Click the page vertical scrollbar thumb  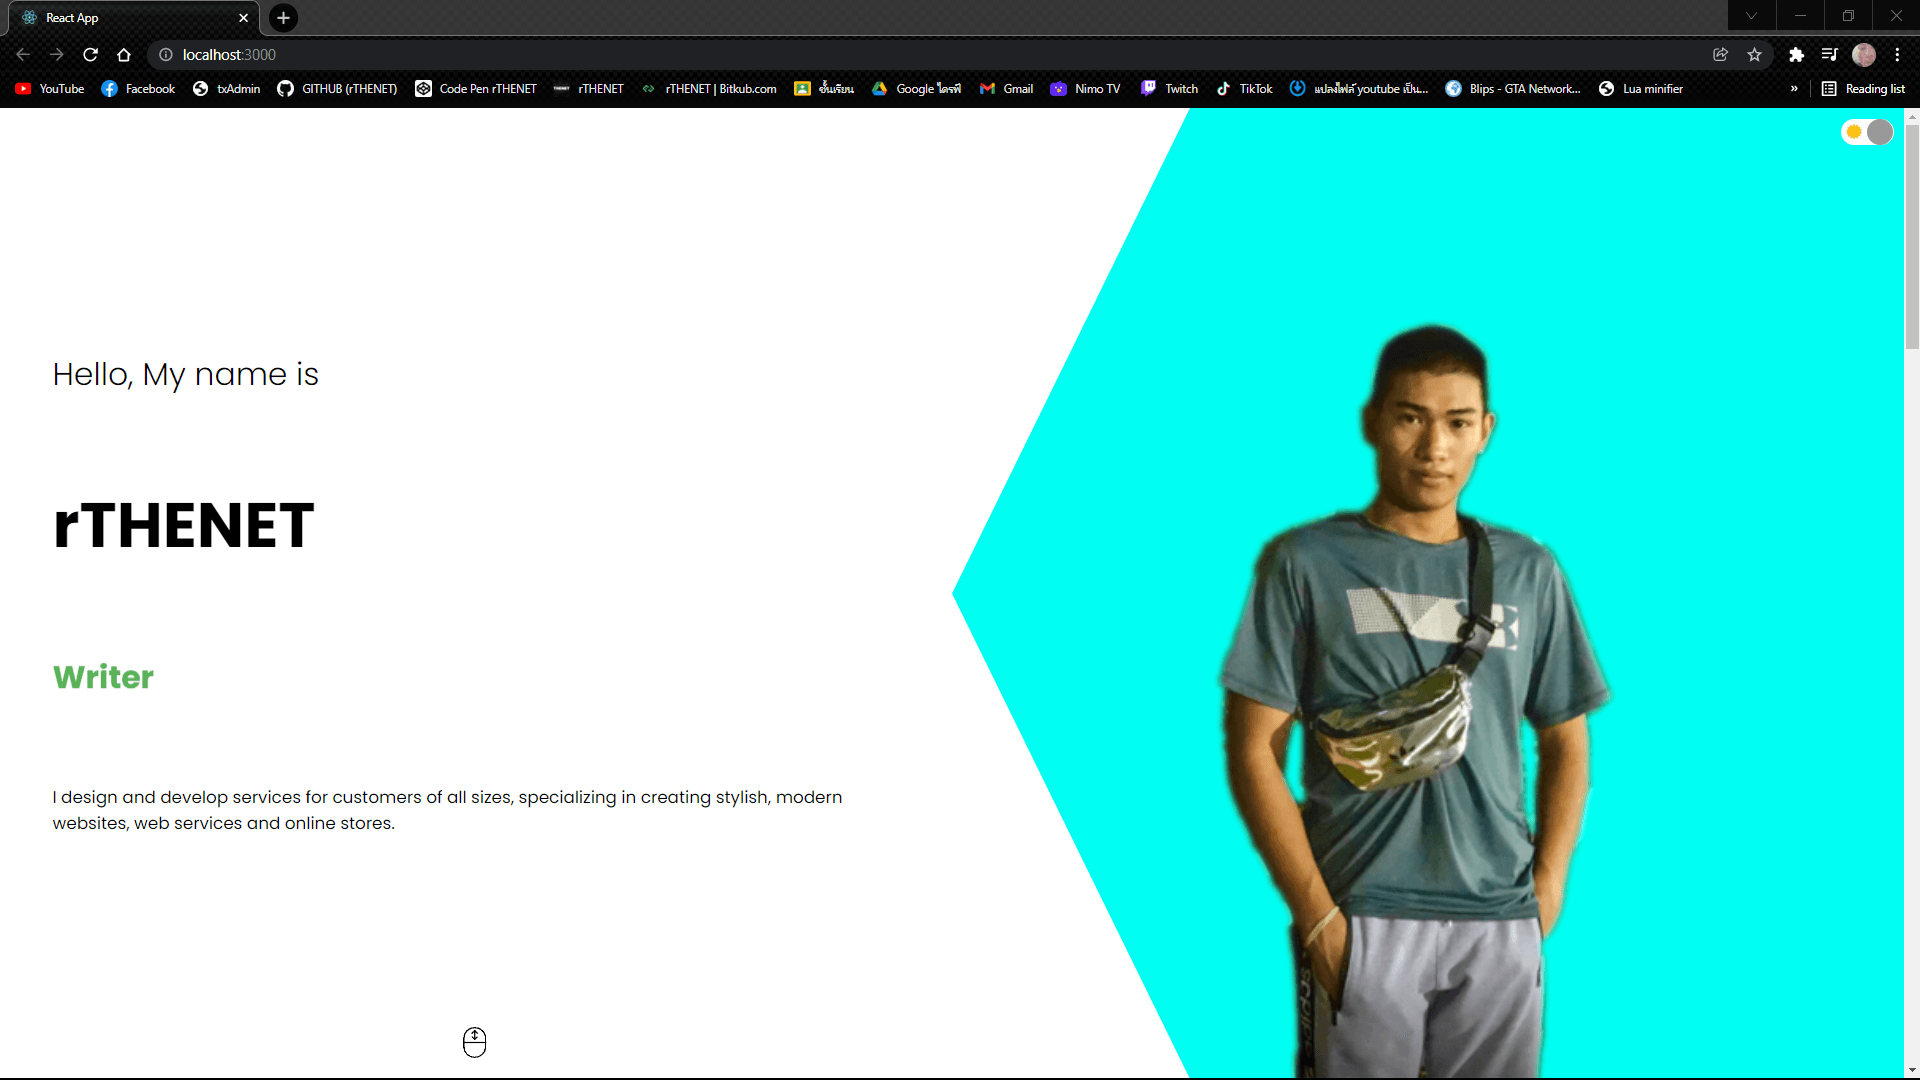[x=1912, y=235]
